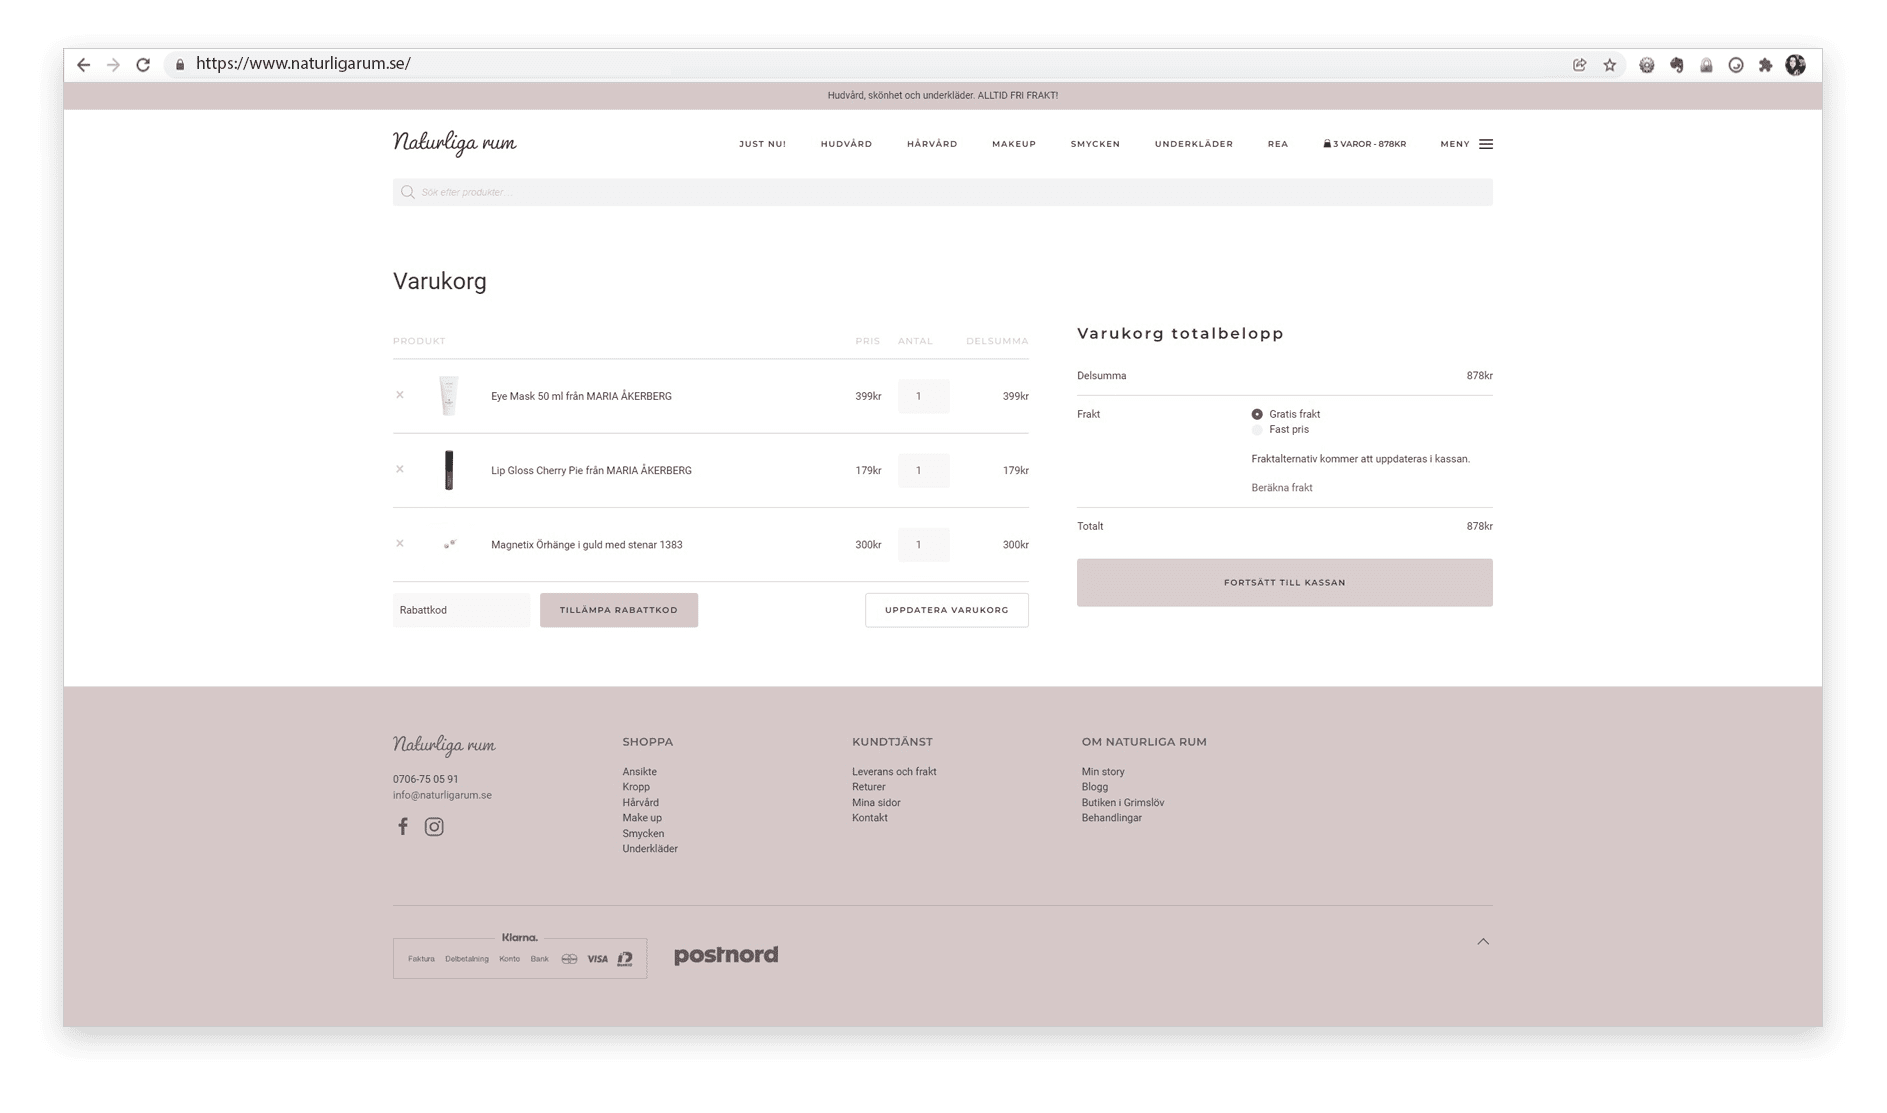The image size is (1887, 1113).
Task: Open the Ansikte footer link
Action: pyautogui.click(x=640, y=772)
